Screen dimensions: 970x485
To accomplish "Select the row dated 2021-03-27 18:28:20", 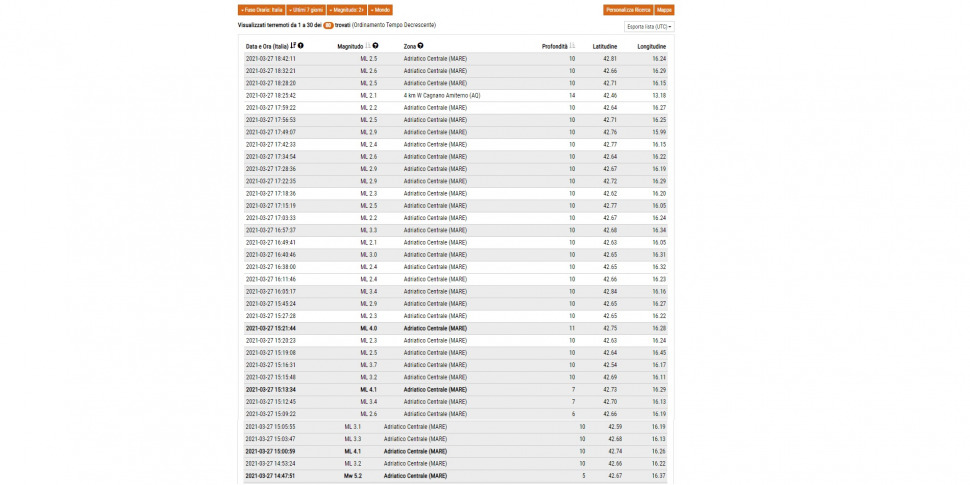I will [x=455, y=83].
